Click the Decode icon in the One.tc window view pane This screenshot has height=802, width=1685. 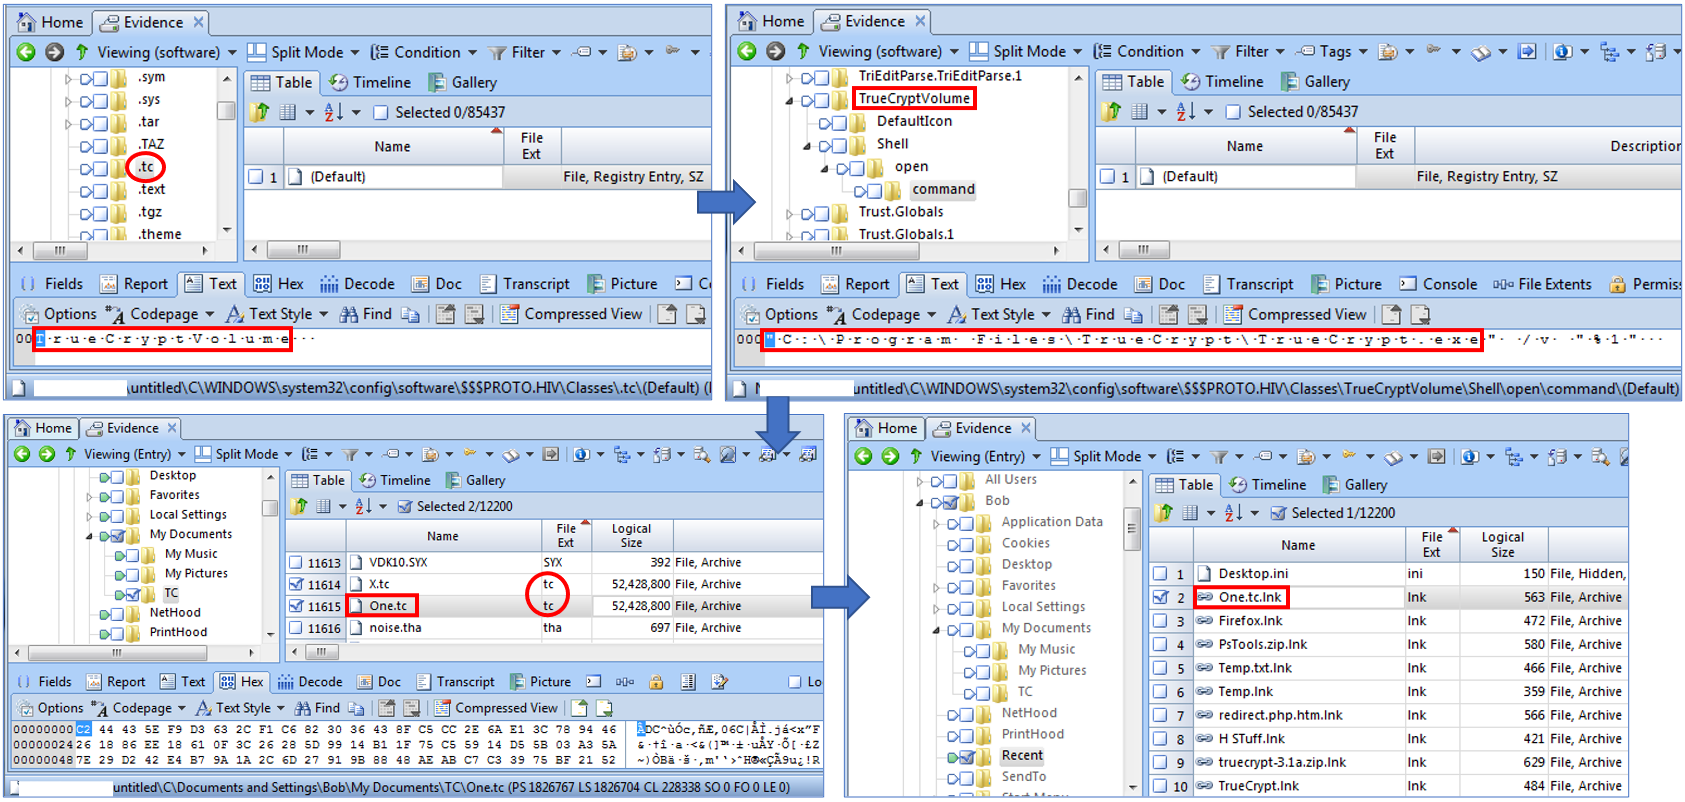pos(285,682)
